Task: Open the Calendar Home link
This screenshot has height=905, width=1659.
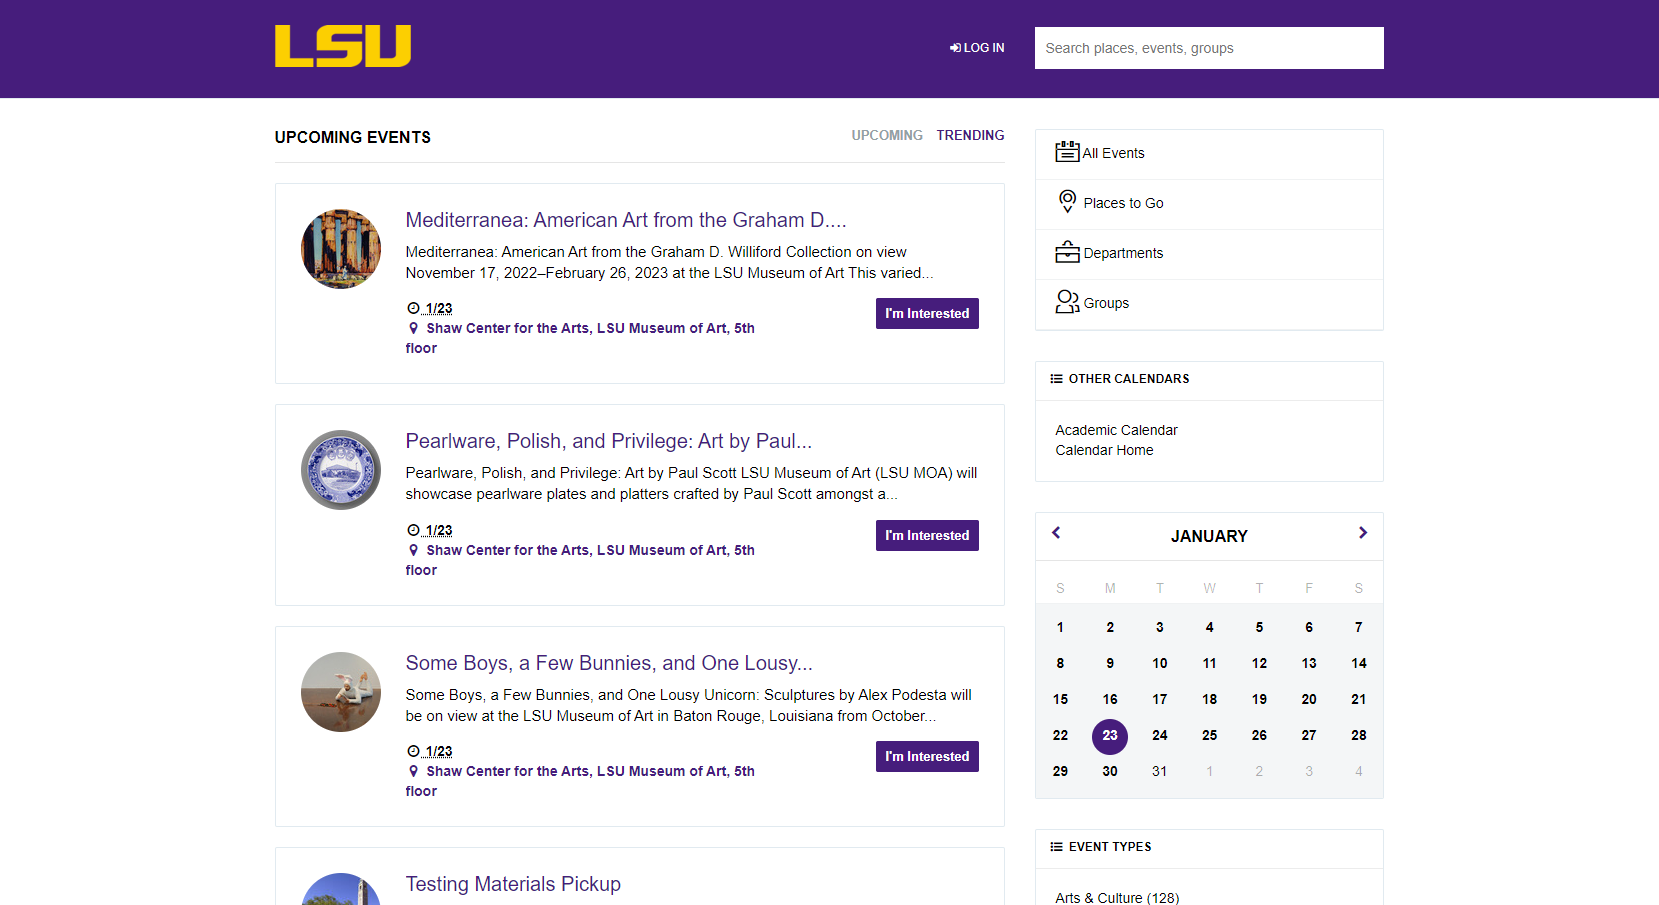Action: [x=1104, y=450]
